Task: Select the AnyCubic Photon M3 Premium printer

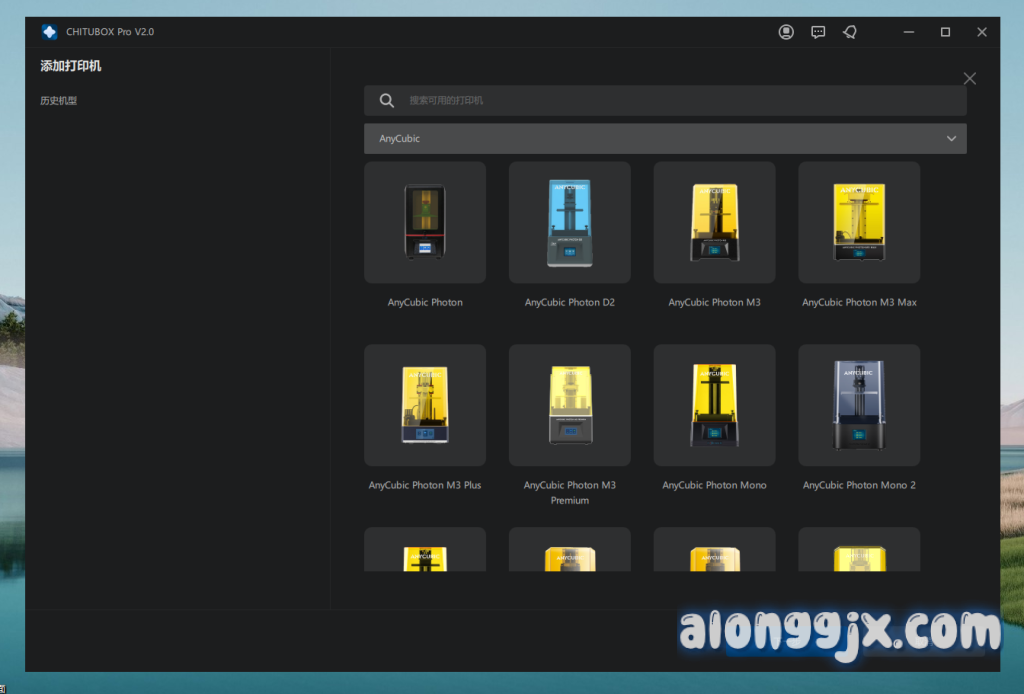Action: (x=569, y=405)
